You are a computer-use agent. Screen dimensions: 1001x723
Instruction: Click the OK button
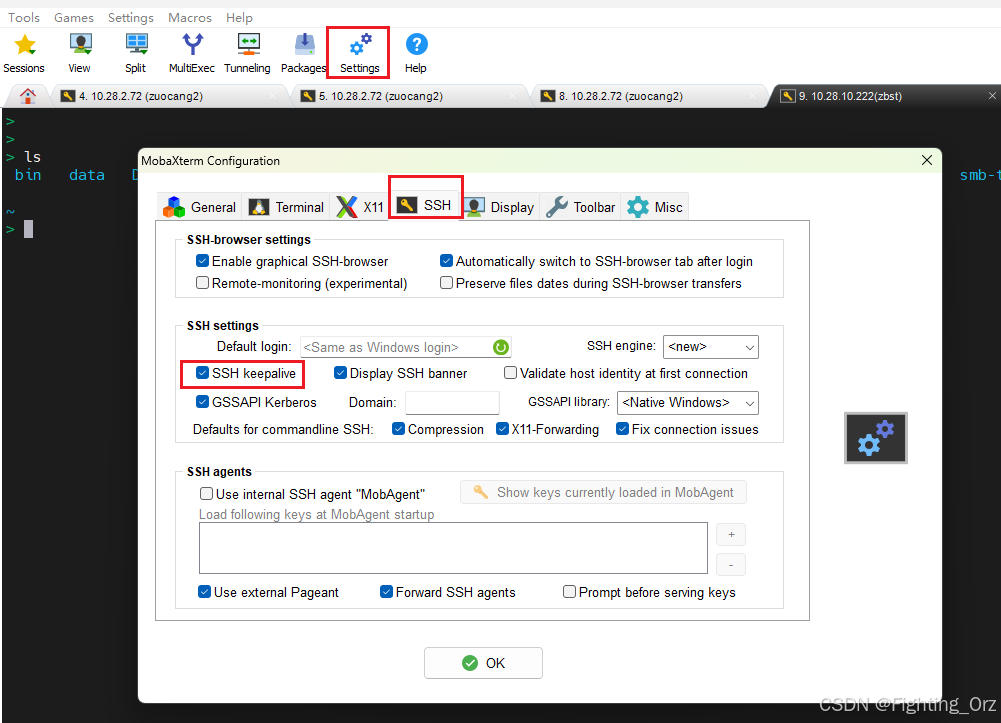483,662
